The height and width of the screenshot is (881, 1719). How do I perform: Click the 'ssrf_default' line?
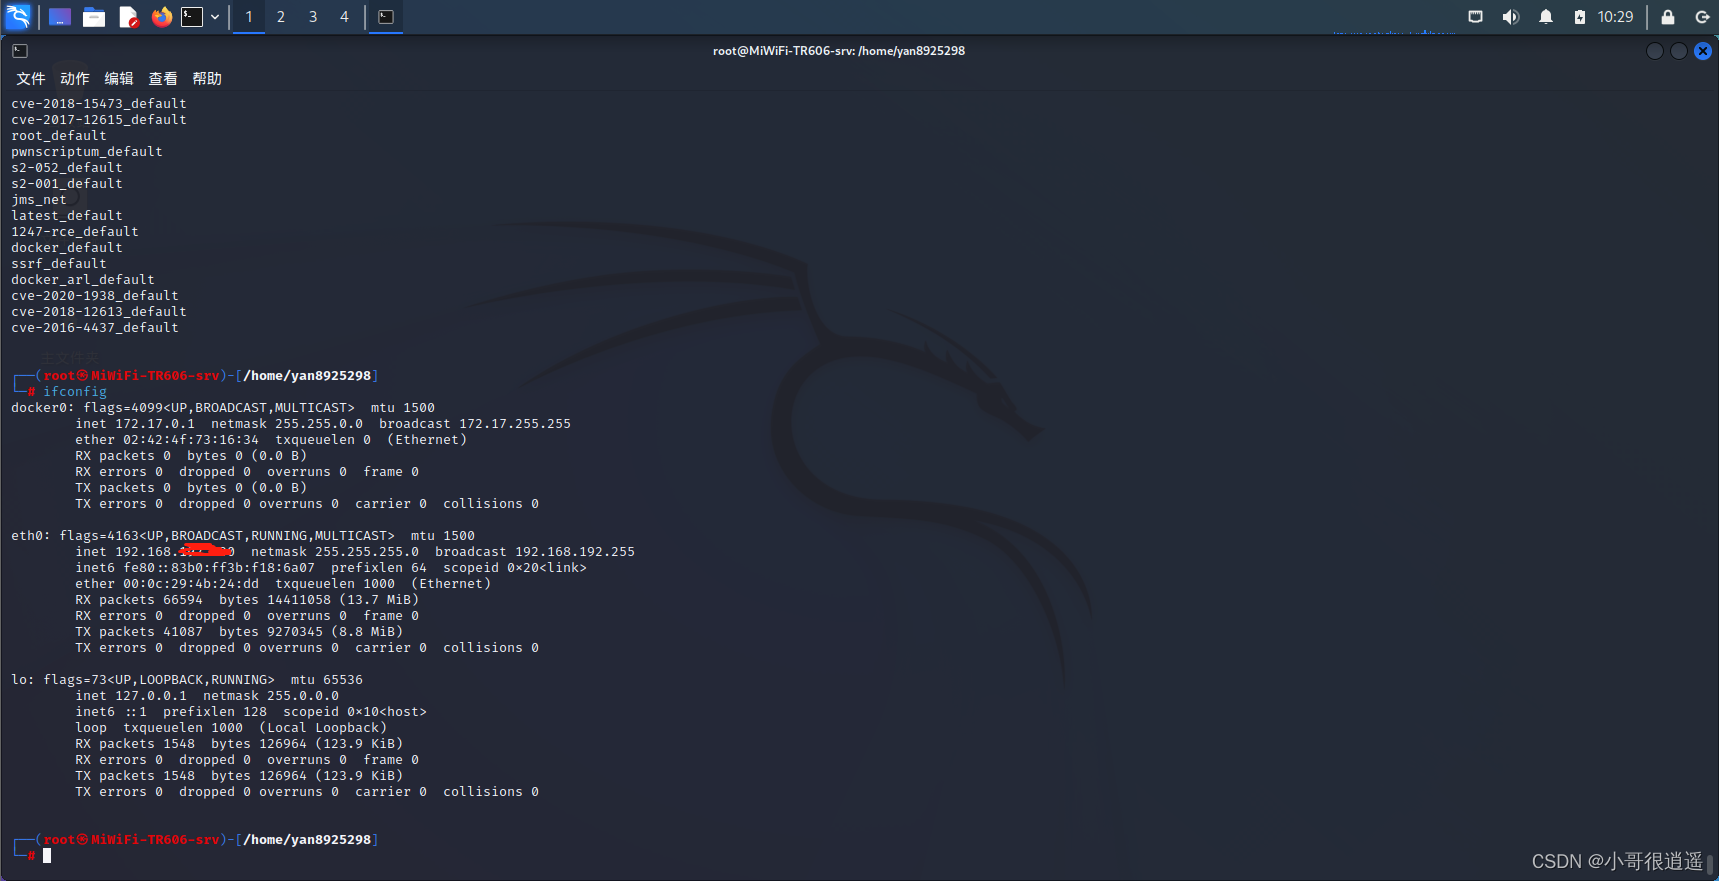click(x=59, y=264)
